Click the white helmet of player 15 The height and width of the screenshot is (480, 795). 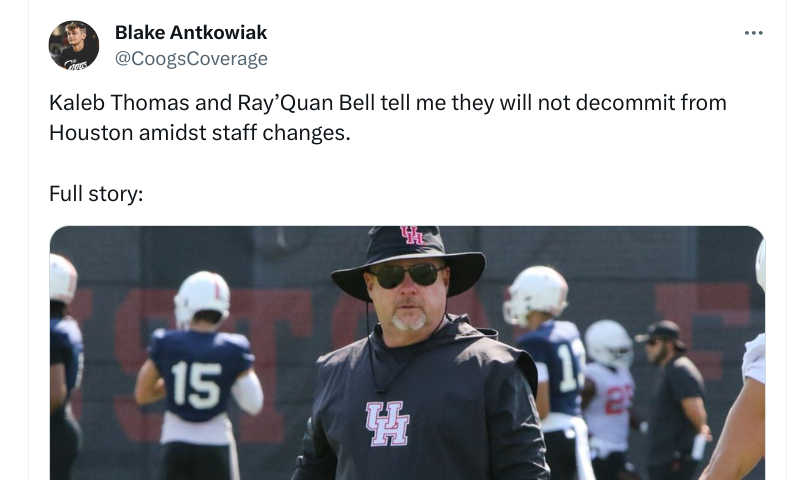pos(202,299)
